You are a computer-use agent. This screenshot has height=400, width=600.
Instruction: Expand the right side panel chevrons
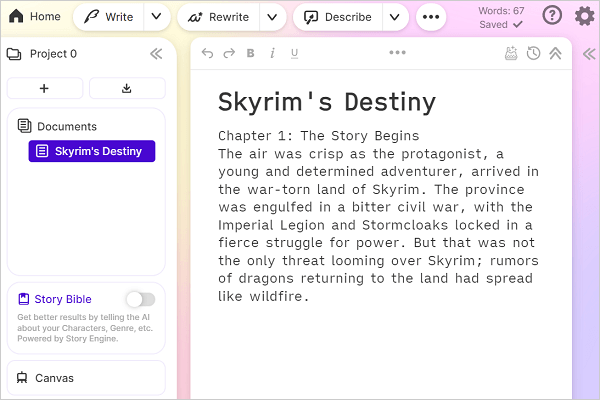coord(589,54)
